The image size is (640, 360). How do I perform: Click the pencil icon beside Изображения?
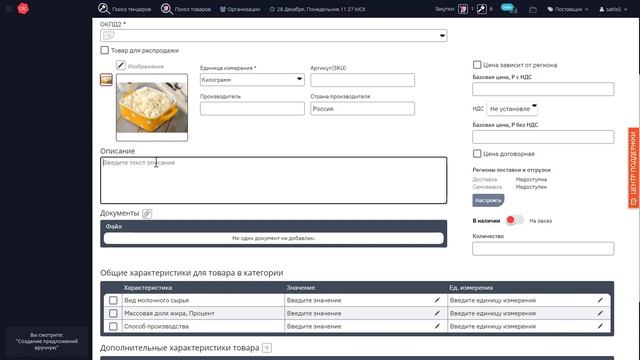click(120, 65)
